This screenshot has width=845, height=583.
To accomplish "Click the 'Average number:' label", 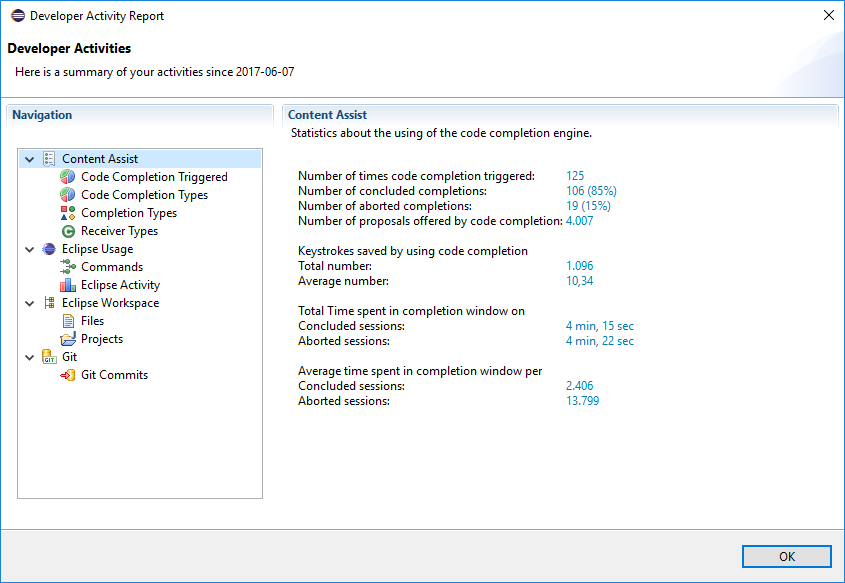I will 343,281.
